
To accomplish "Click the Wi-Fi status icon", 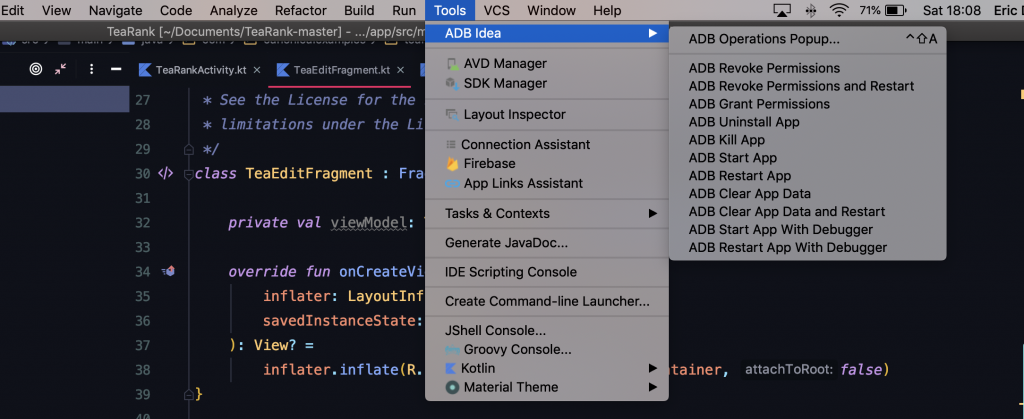I will pos(838,11).
